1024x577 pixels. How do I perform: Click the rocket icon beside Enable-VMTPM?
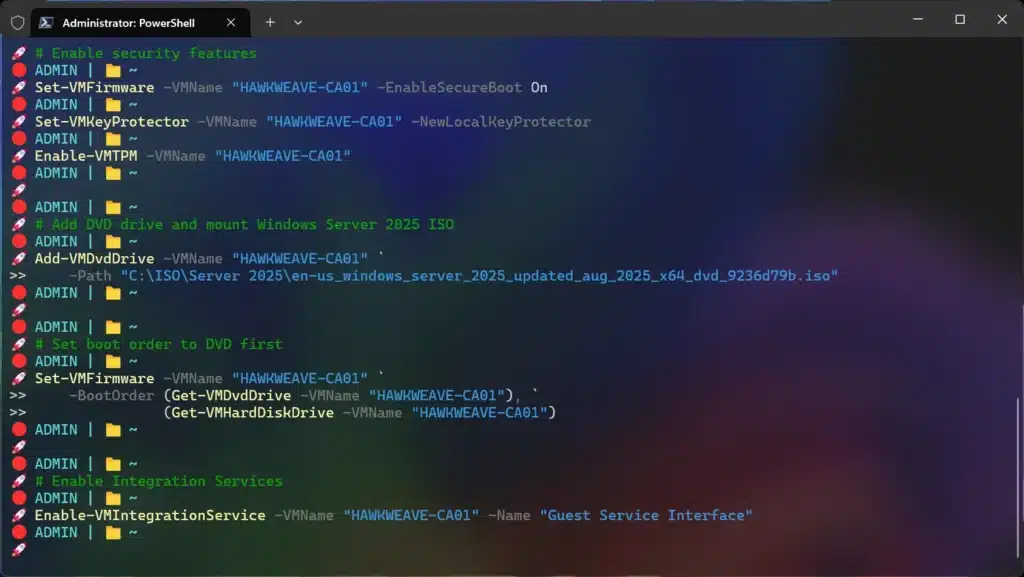[x=18, y=156]
